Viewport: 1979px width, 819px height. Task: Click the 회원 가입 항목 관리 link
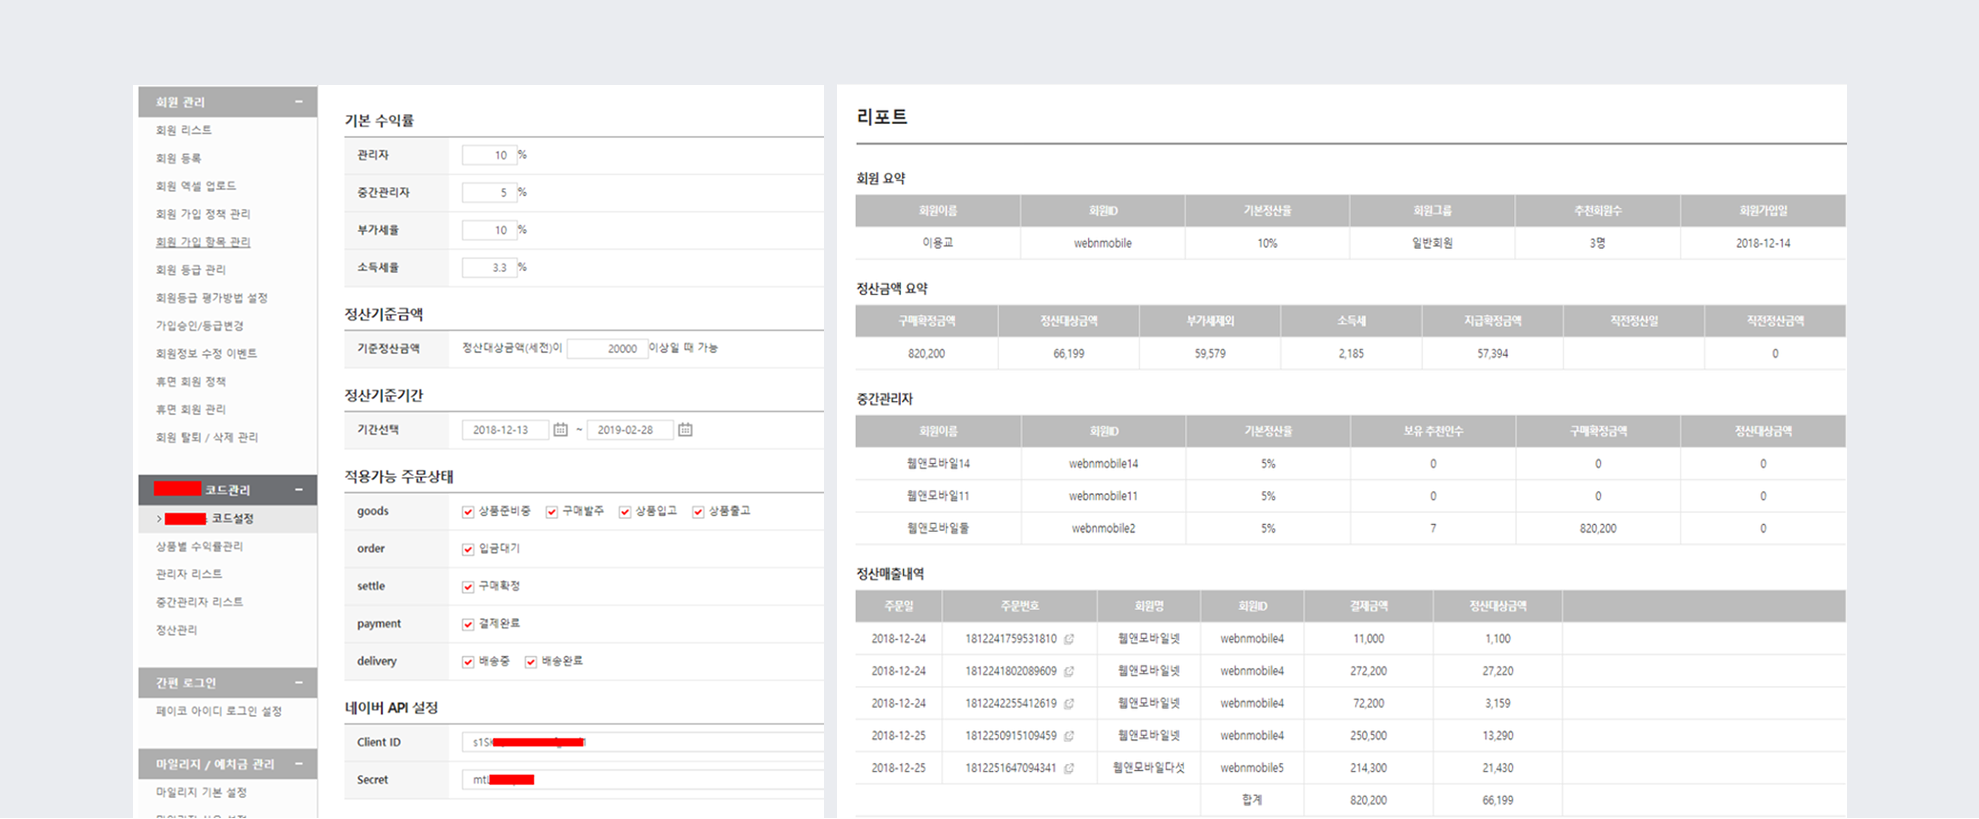pos(203,242)
